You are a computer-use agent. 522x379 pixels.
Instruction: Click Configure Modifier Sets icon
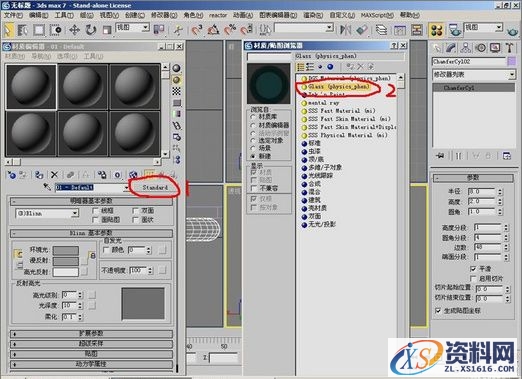[x=507, y=156]
